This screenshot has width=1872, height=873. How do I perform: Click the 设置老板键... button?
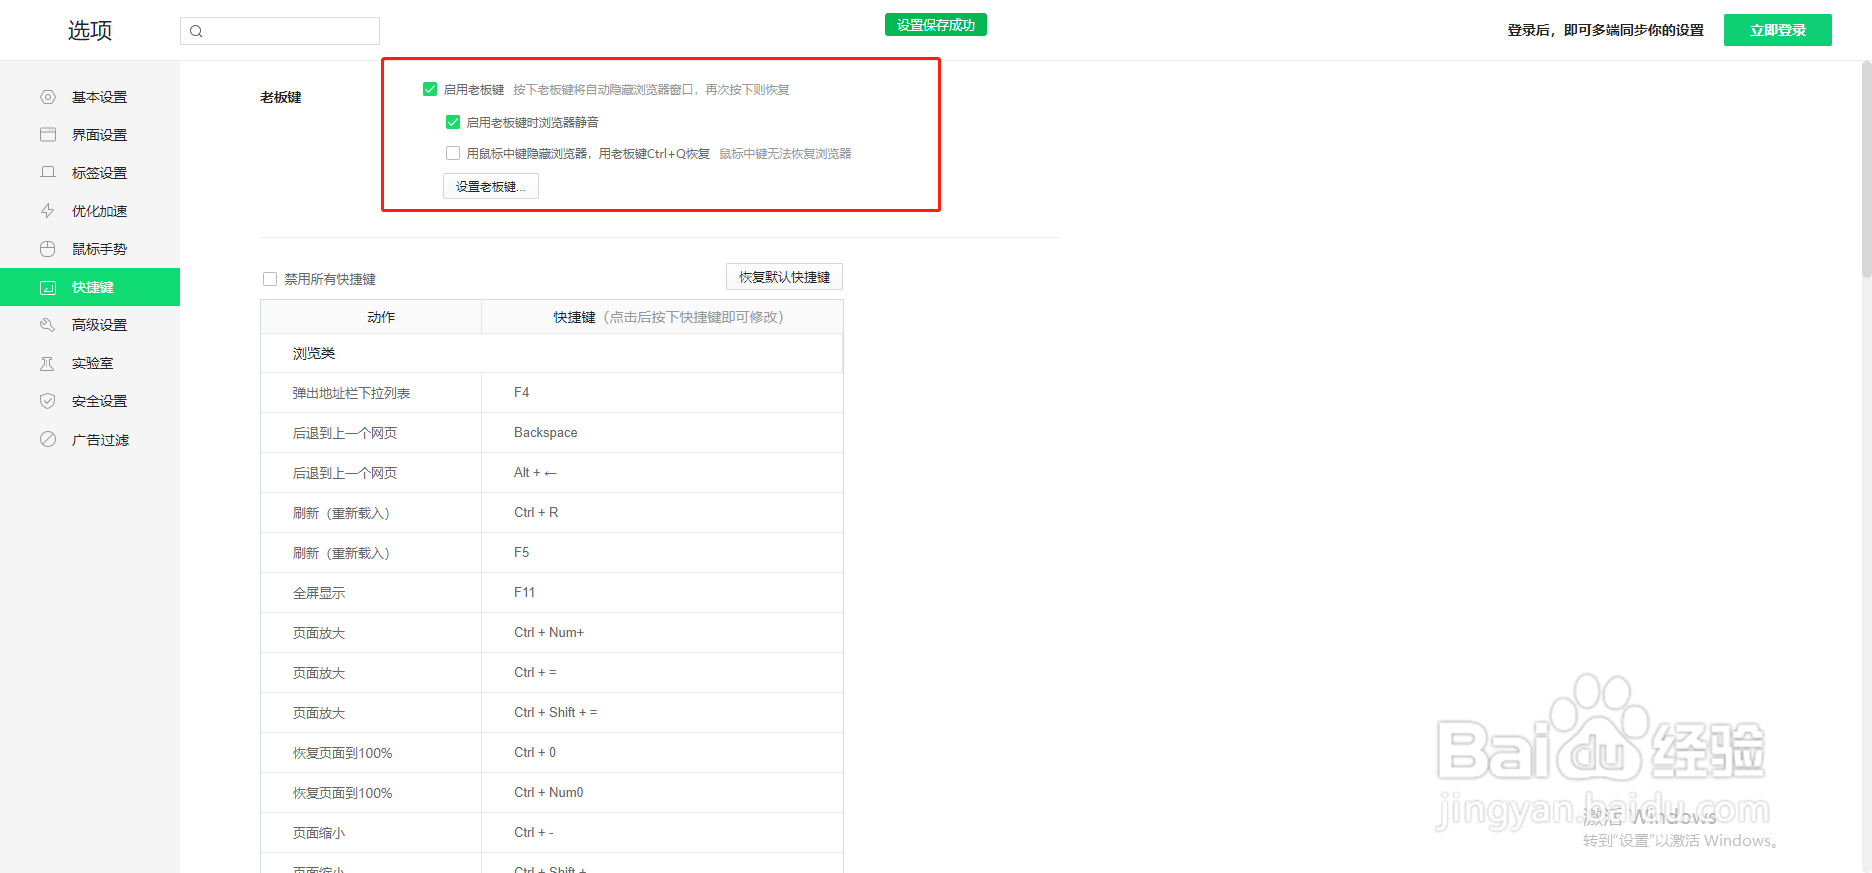click(x=491, y=186)
